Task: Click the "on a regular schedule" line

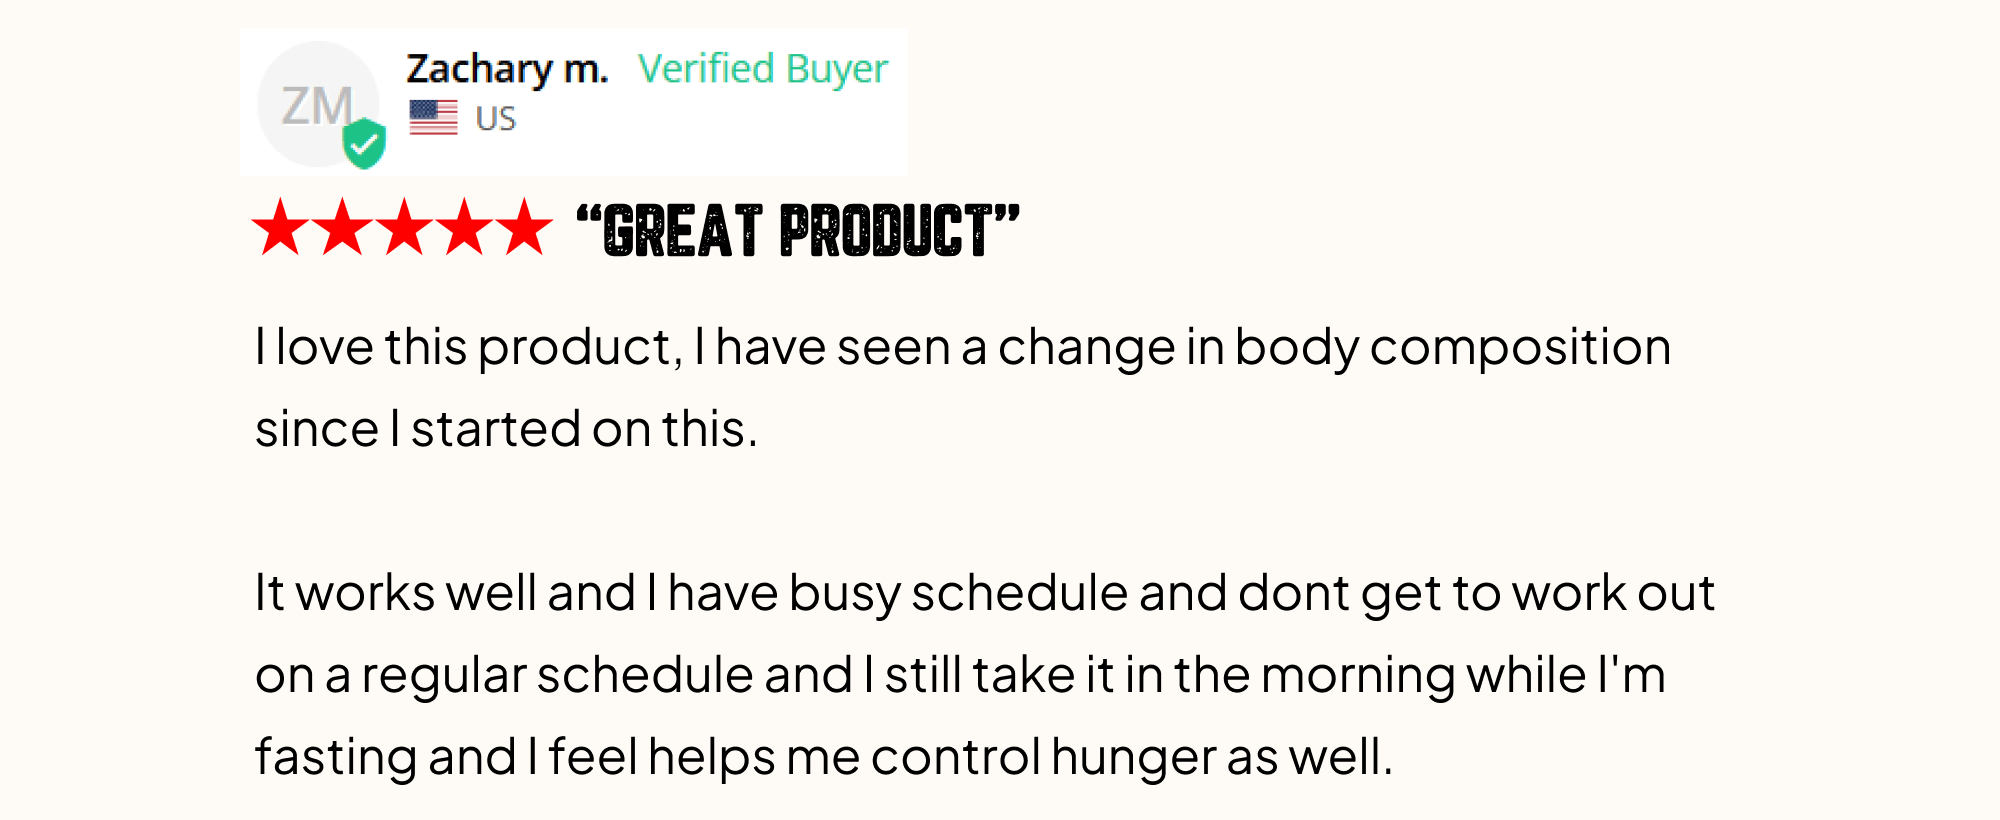Action: coord(960,676)
